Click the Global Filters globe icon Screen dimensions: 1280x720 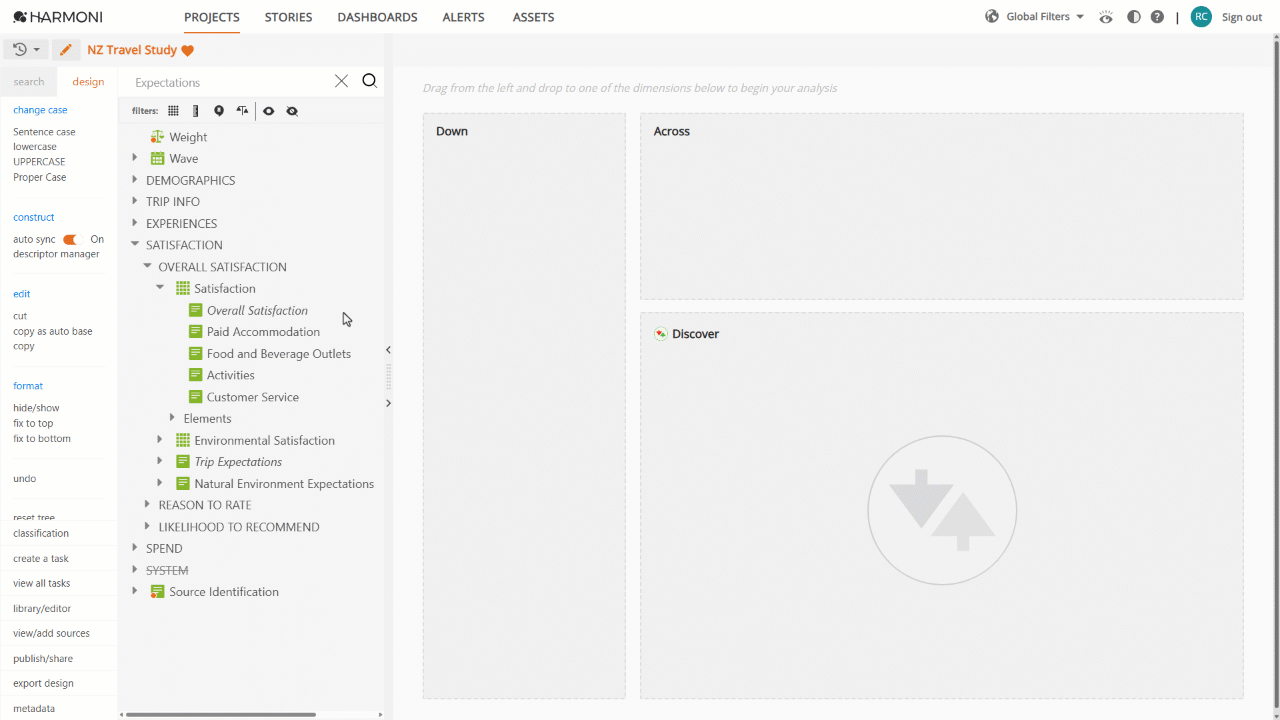pos(992,16)
